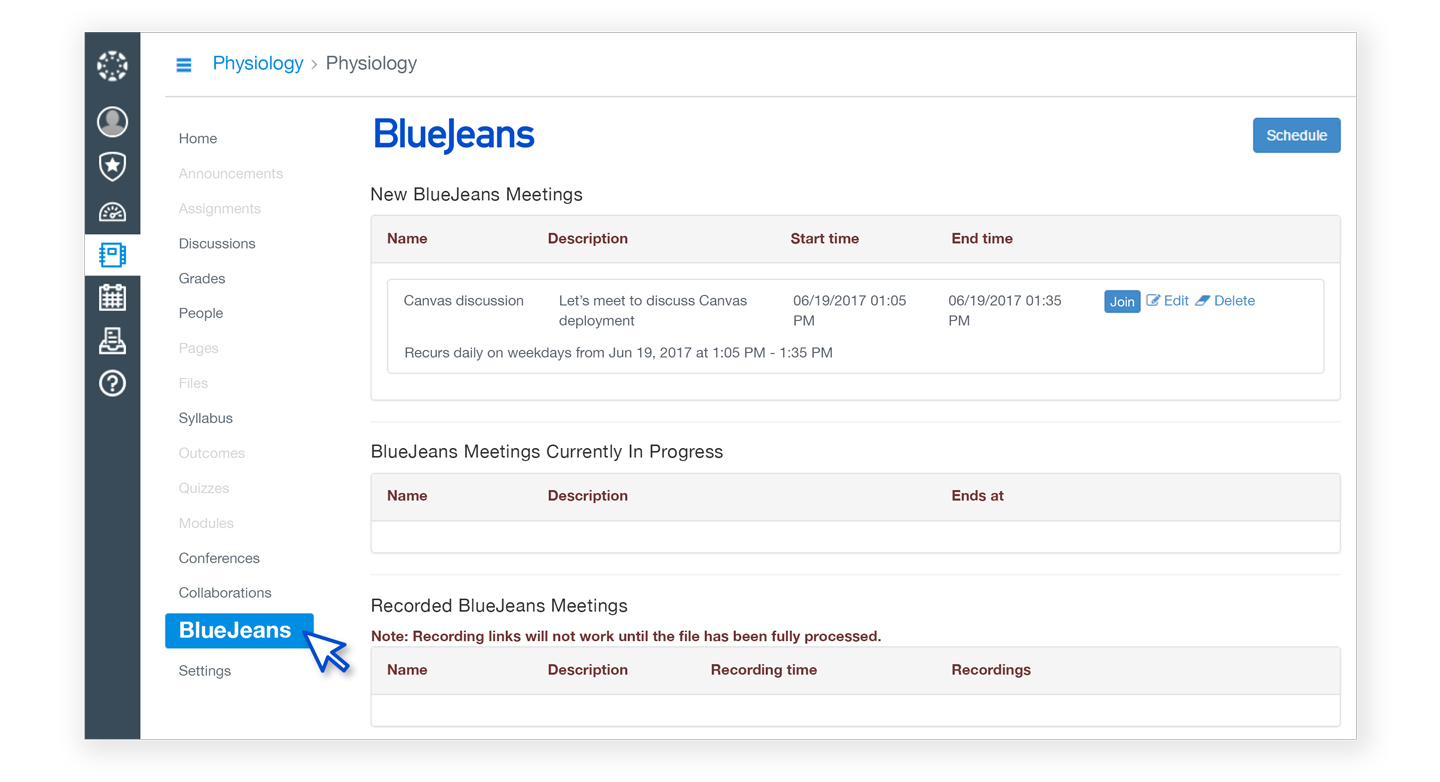Click the Help question mark icon
Viewport: 1440px width, 782px height.
click(112, 383)
